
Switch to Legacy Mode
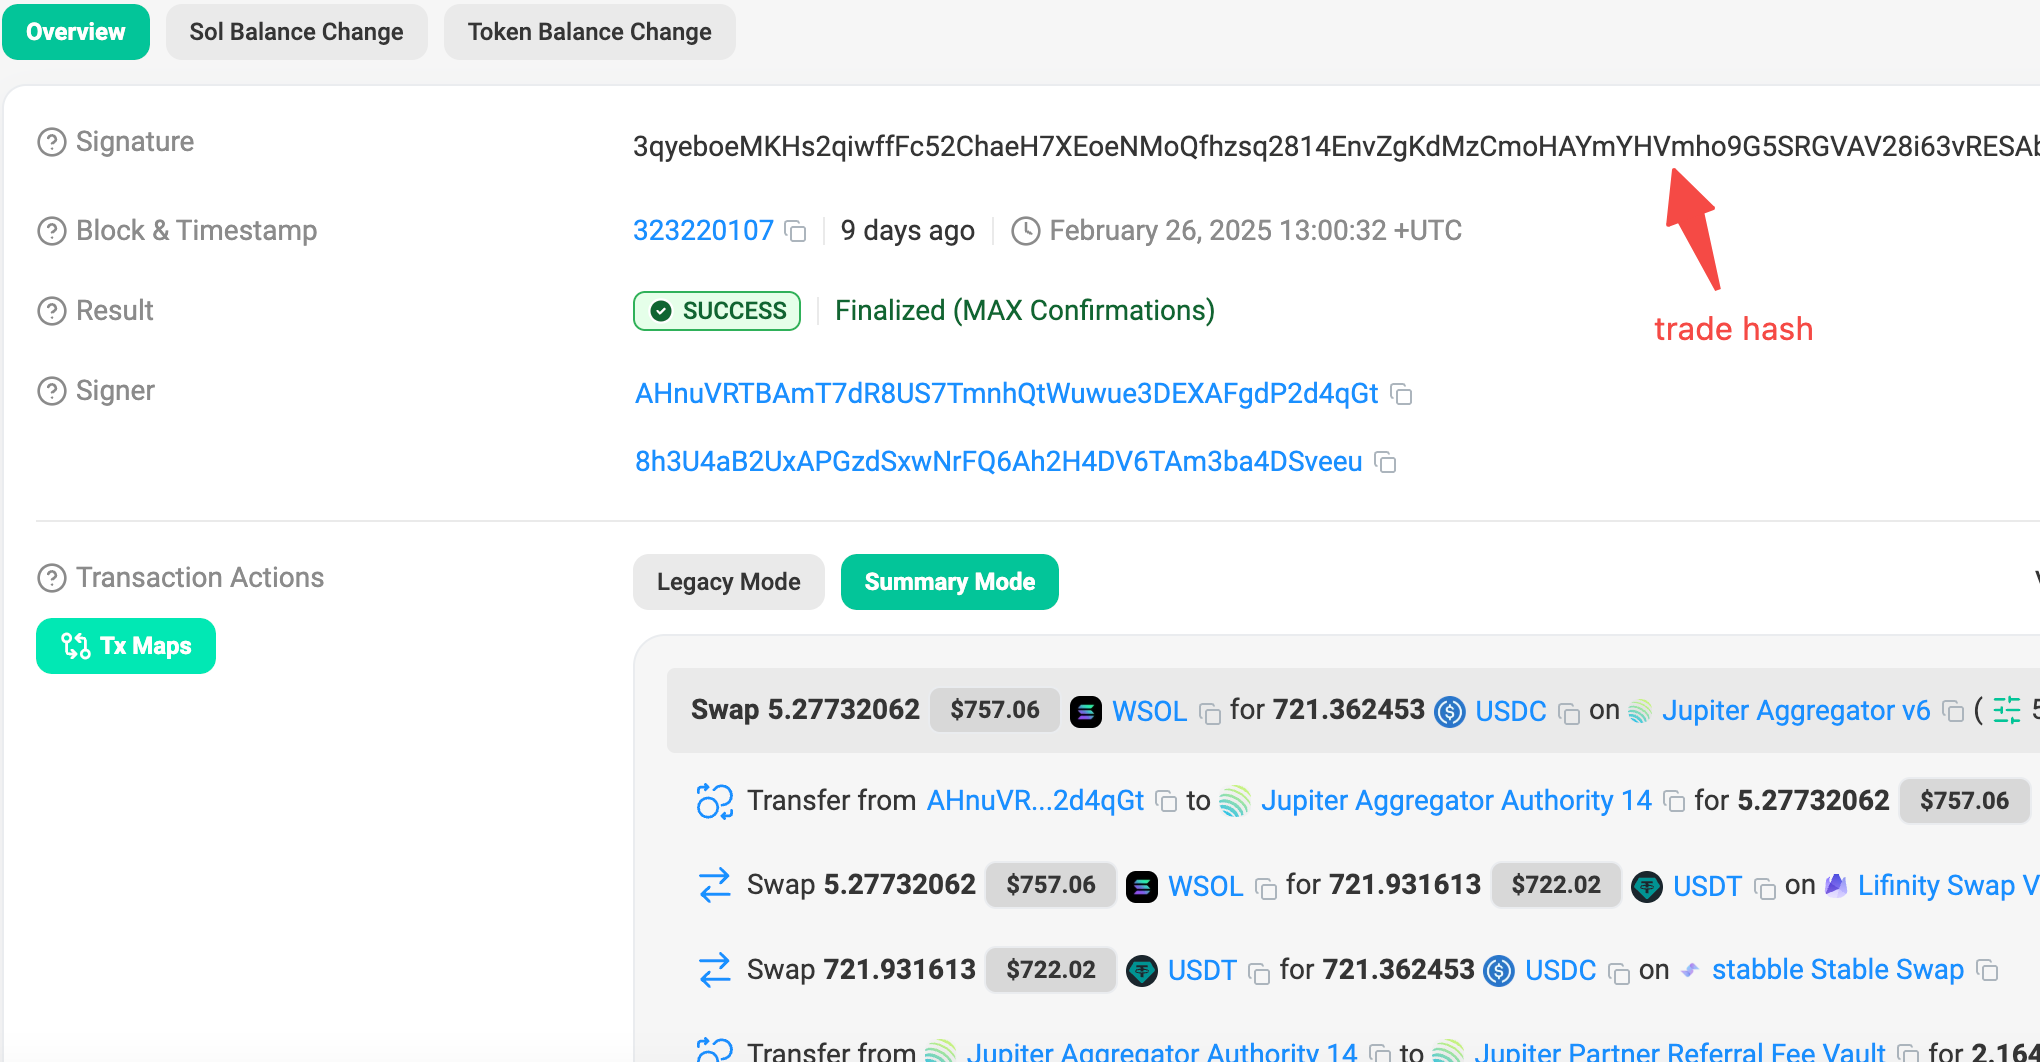point(729,582)
